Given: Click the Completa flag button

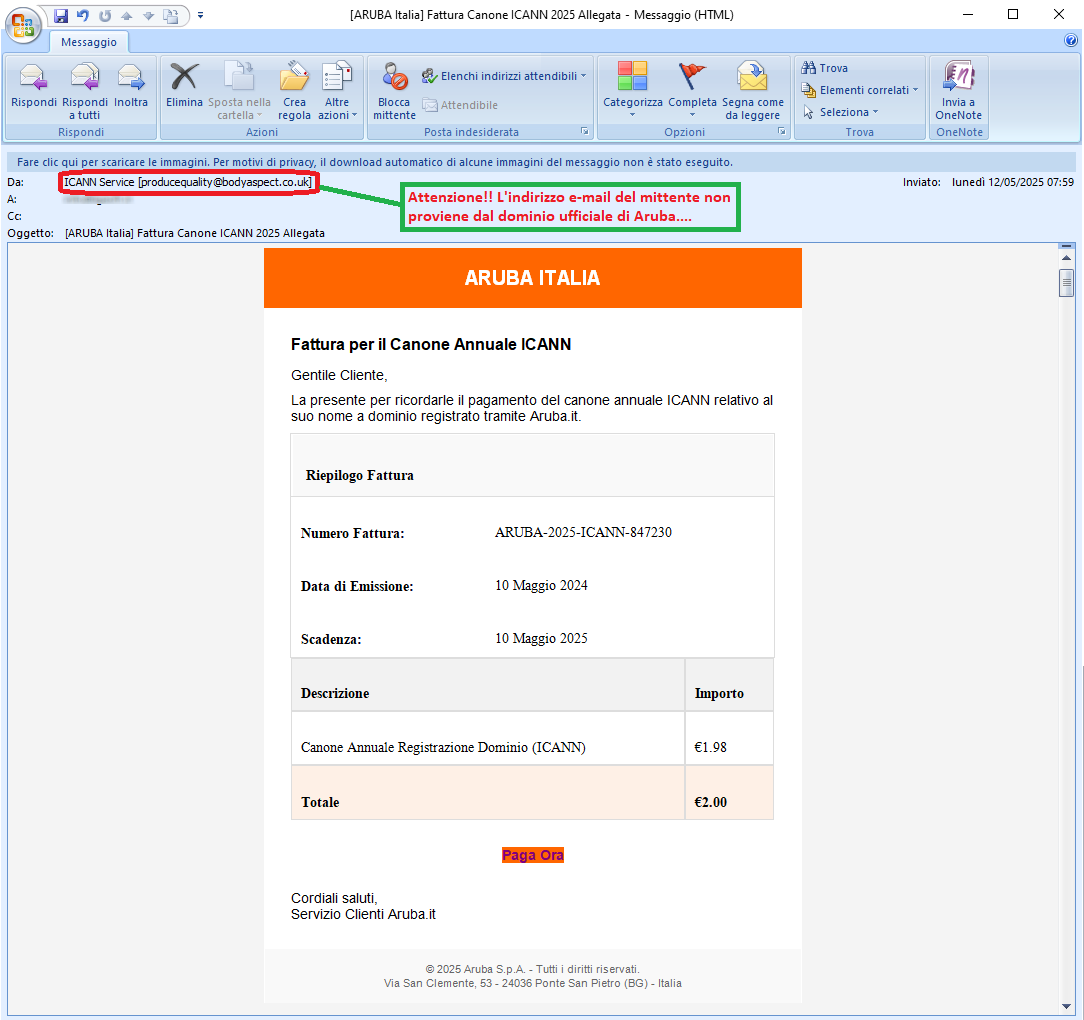Looking at the screenshot, I should [x=692, y=89].
